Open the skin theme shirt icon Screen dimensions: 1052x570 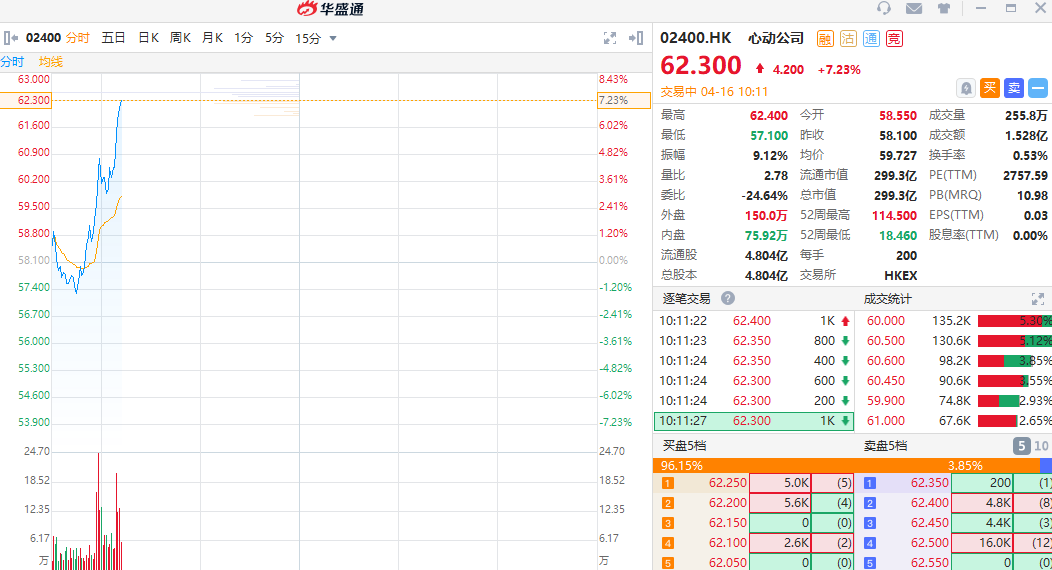tap(943, 8)
